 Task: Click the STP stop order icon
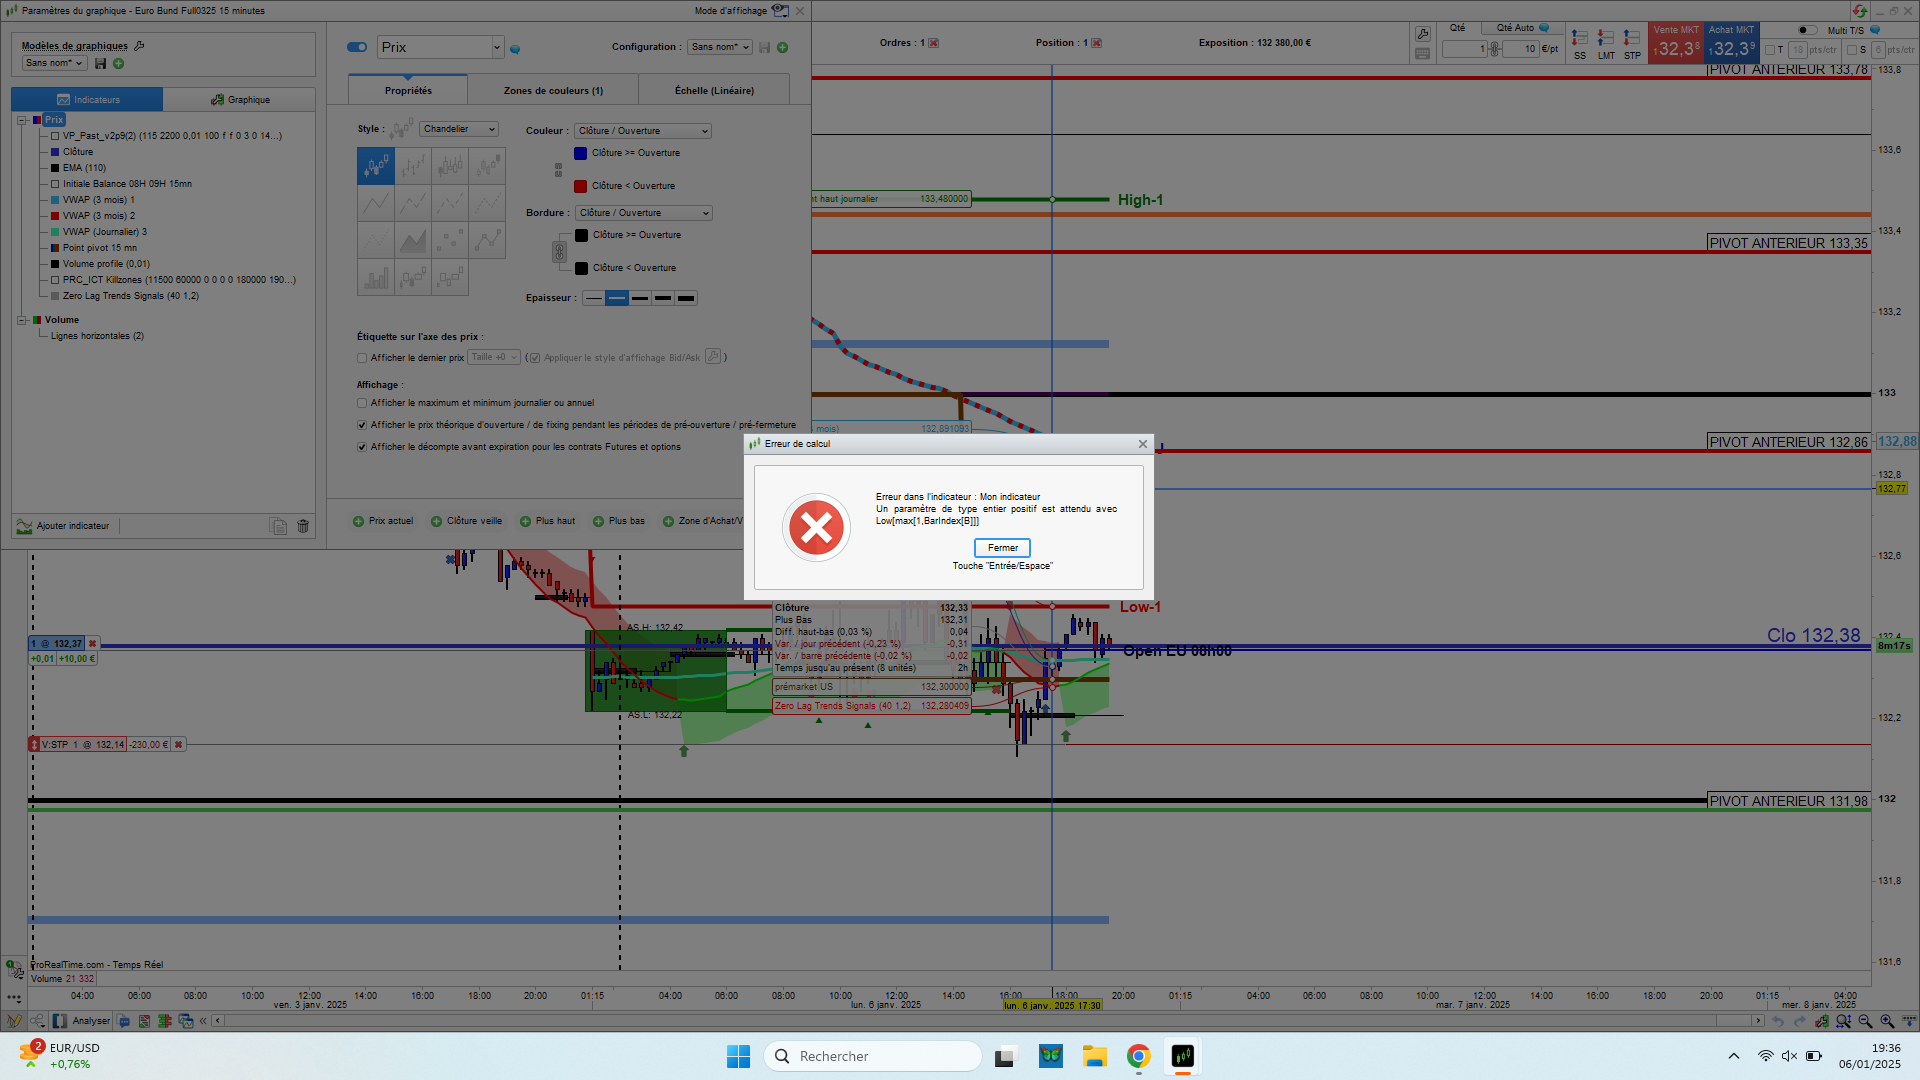pyautogui.click(x=1632, y=40)
